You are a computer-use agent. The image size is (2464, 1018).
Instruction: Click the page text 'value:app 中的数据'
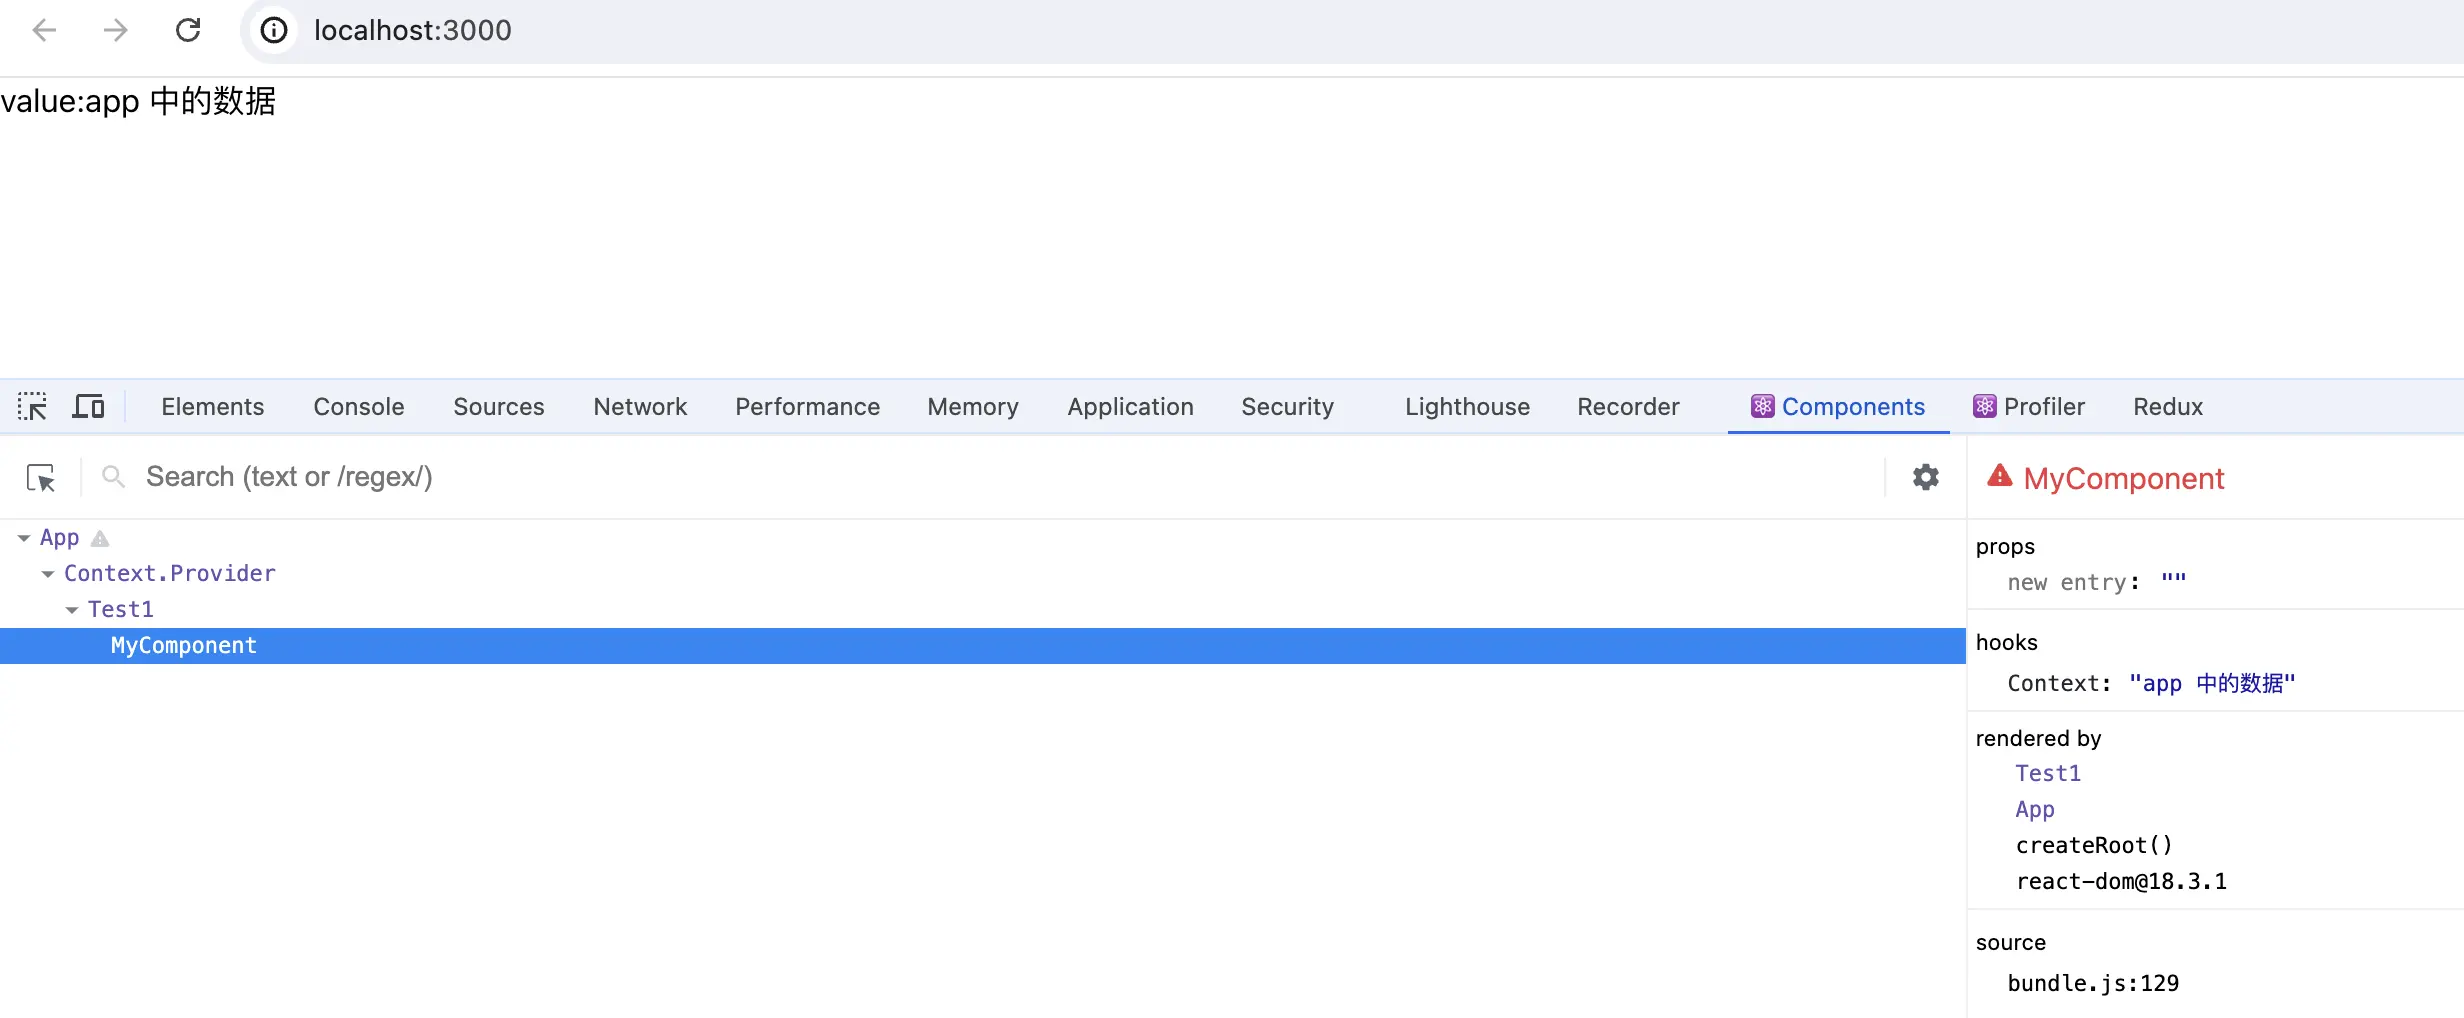138,101
